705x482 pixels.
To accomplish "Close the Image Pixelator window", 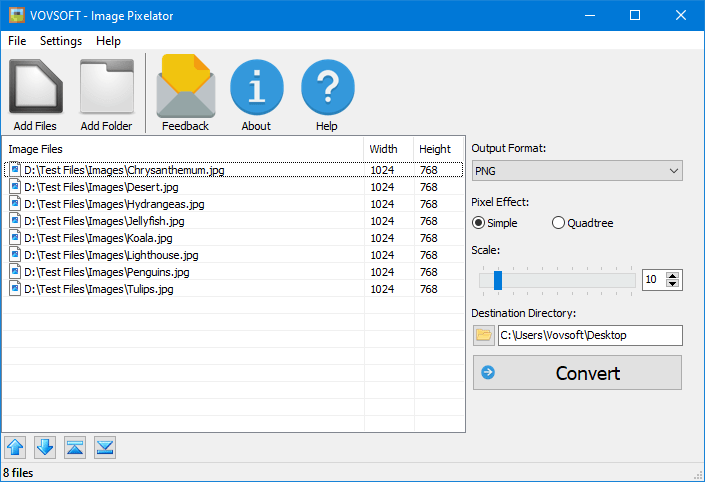I will click(x=681, y=15).
